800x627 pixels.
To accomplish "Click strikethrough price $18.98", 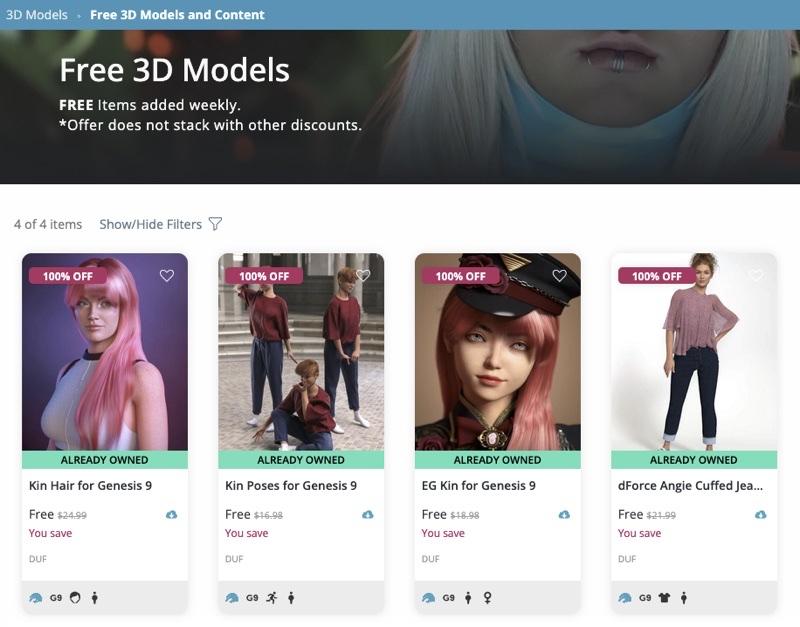I will (x=465, y=515).
